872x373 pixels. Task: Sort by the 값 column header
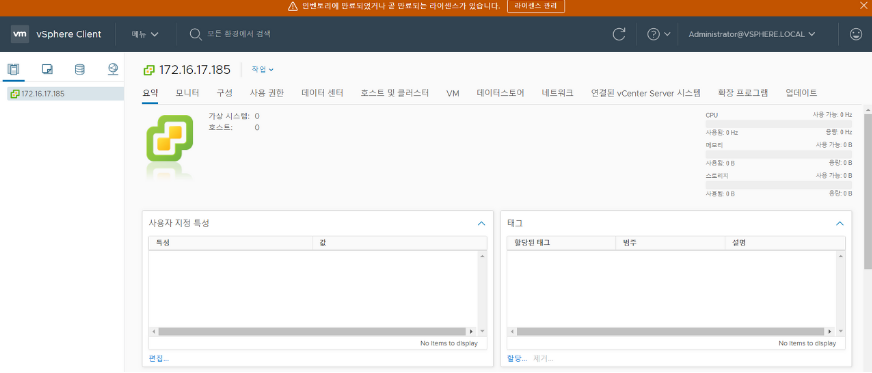pos(400,243)
